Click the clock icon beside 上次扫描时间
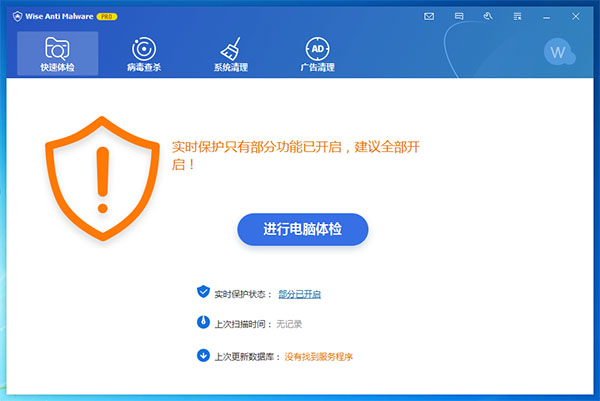The height and width of the screenshot is (401, 600). (x=203, y=324)
